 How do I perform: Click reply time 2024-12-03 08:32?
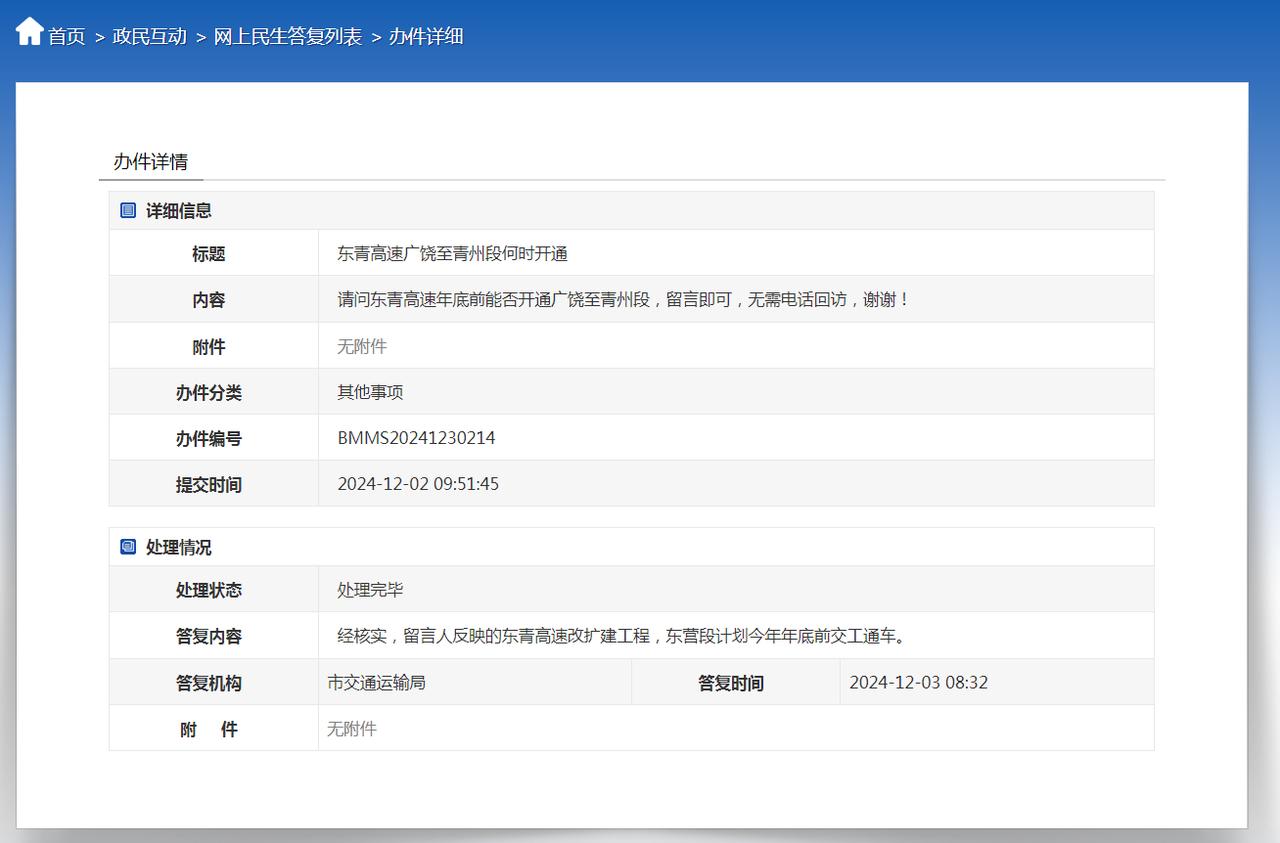pos(919,683)
